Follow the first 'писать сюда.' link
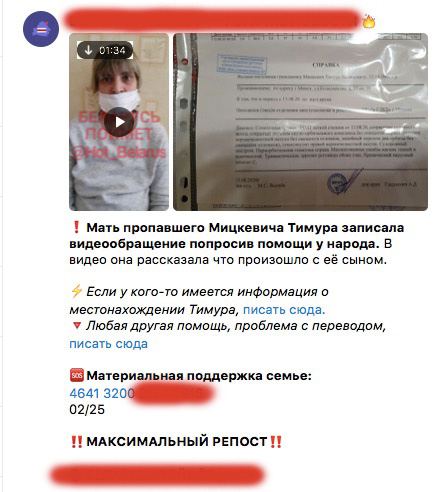 pos(284,310)
